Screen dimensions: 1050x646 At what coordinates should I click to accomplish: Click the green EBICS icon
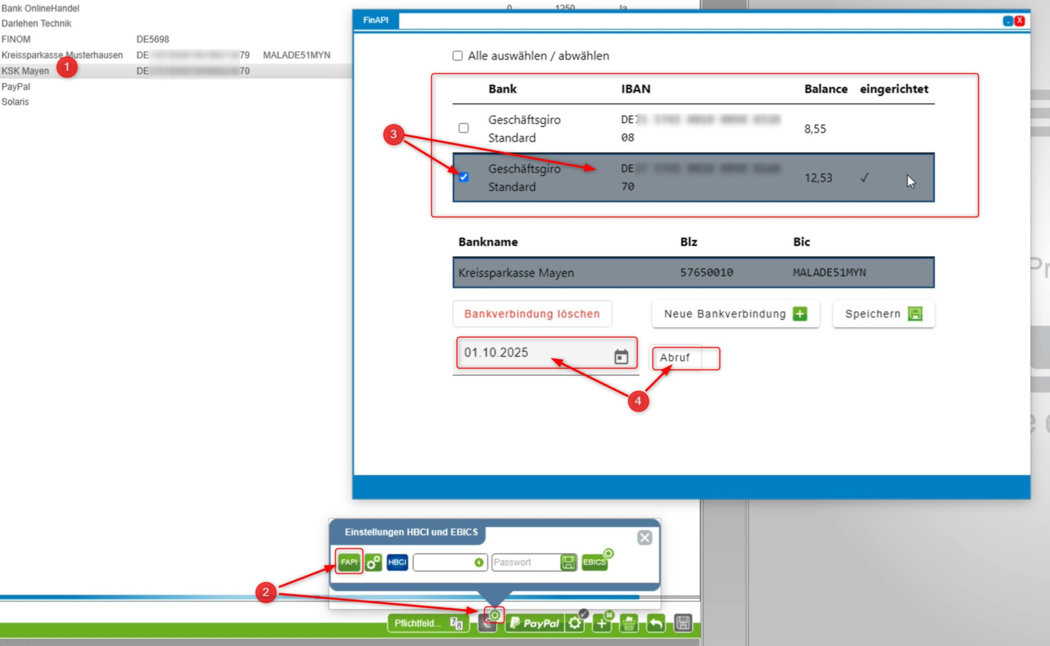point(595,562)
